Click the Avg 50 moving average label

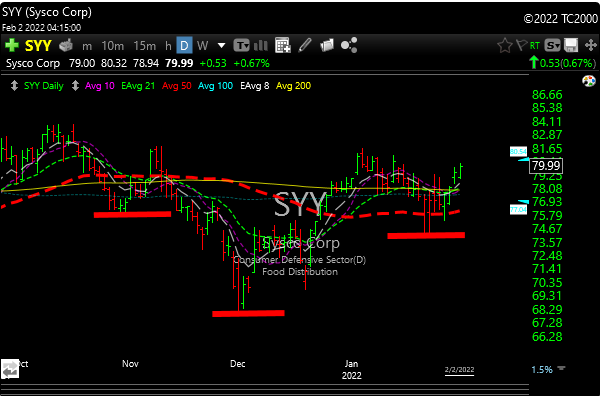coord(176,86)
